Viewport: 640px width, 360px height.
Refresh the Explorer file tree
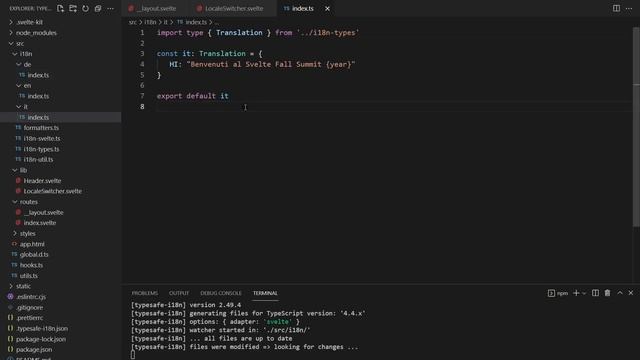click(85, 9)
